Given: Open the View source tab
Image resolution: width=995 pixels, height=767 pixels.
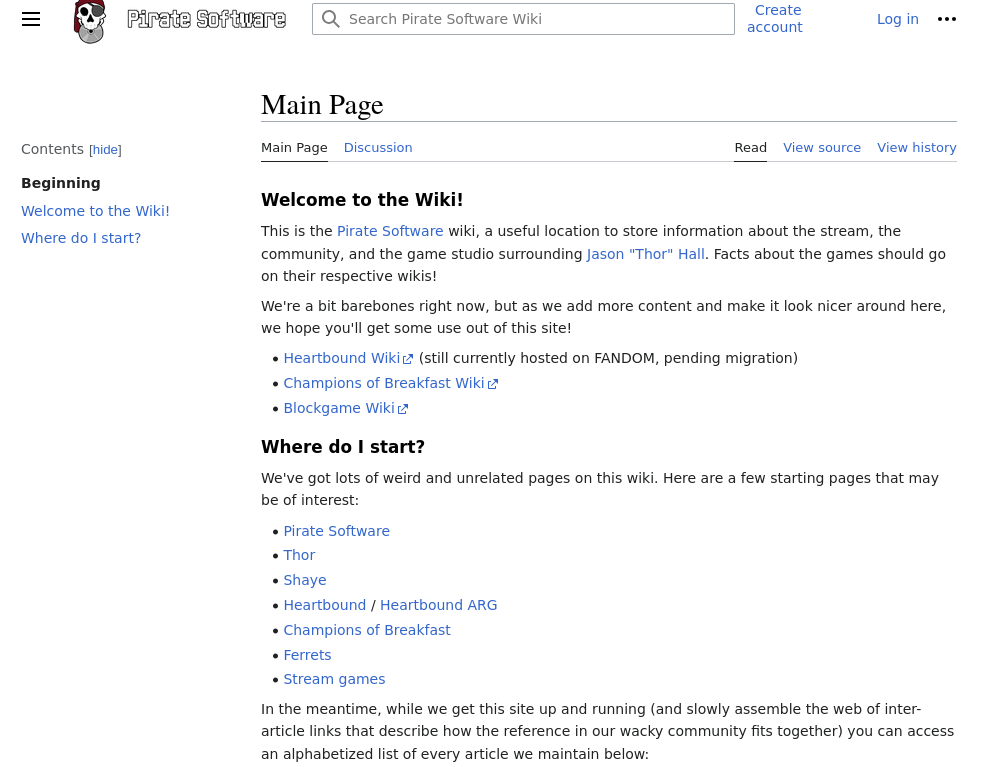Looking at the screenshot, I should [x=822, y=148].
